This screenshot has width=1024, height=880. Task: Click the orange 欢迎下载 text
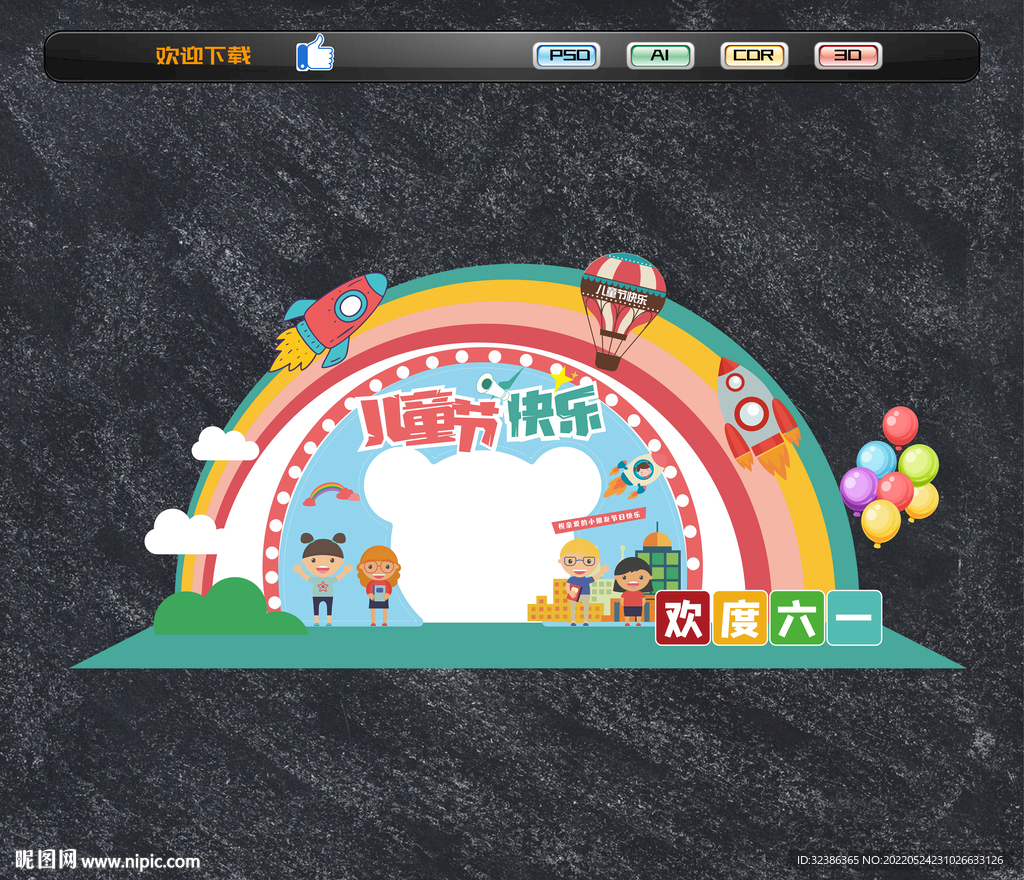click(203, 55)
